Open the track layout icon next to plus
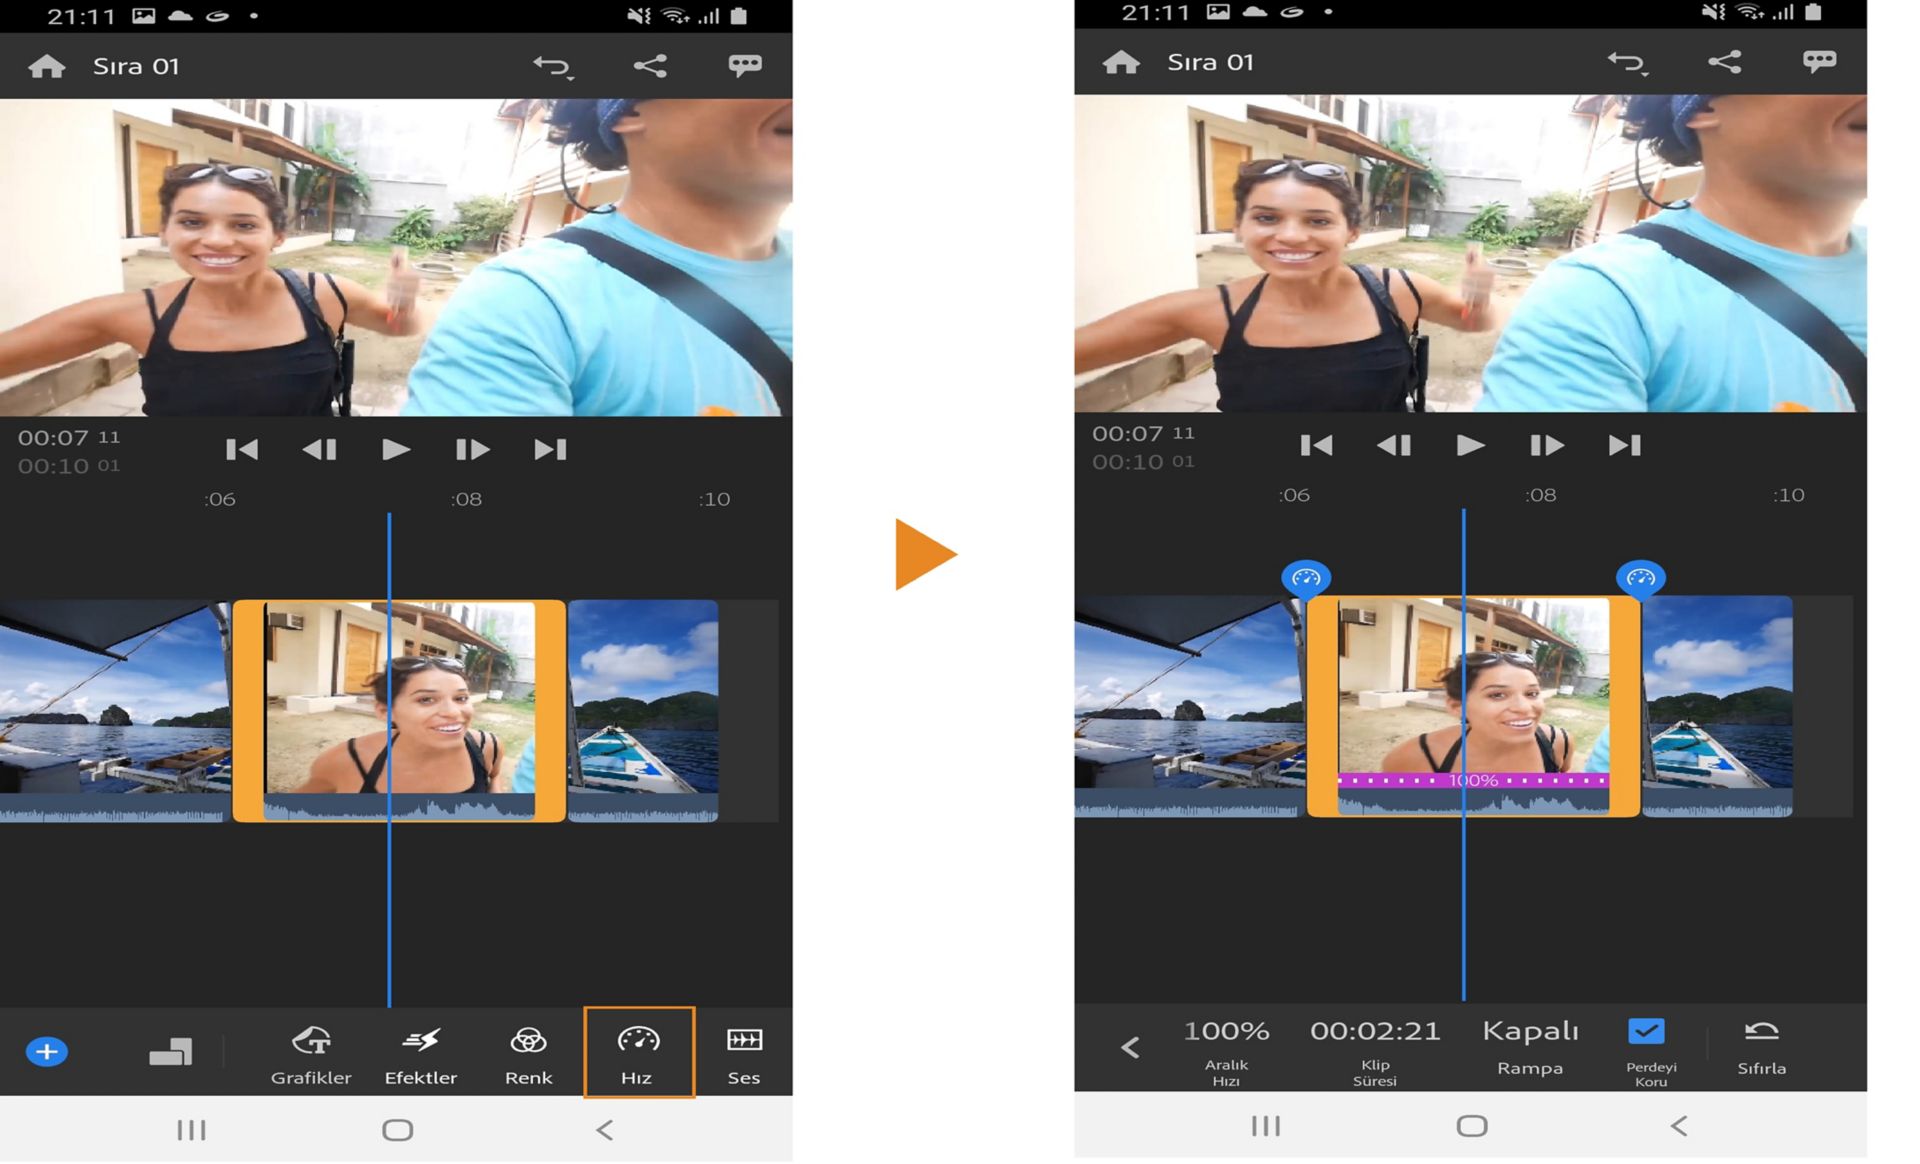 coord(170,1052)
